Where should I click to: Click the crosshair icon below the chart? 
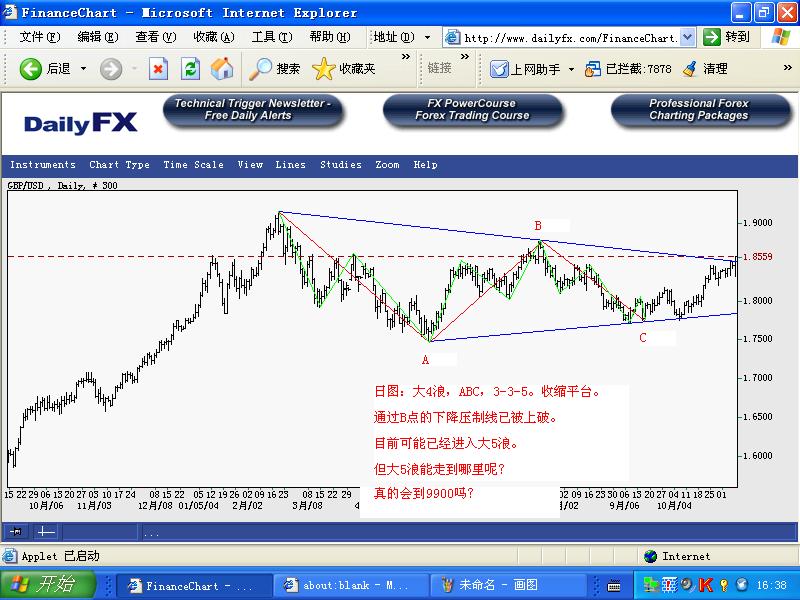coord(46,532)
